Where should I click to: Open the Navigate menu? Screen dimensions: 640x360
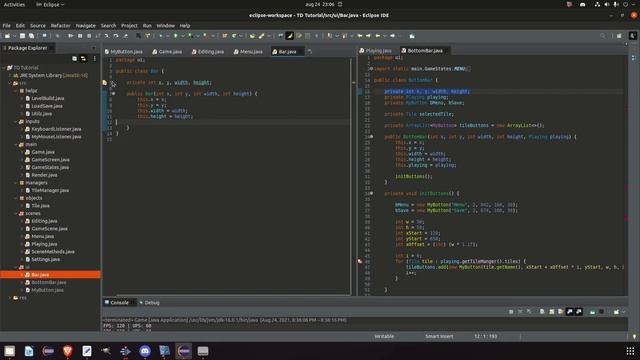coord(85,26)
